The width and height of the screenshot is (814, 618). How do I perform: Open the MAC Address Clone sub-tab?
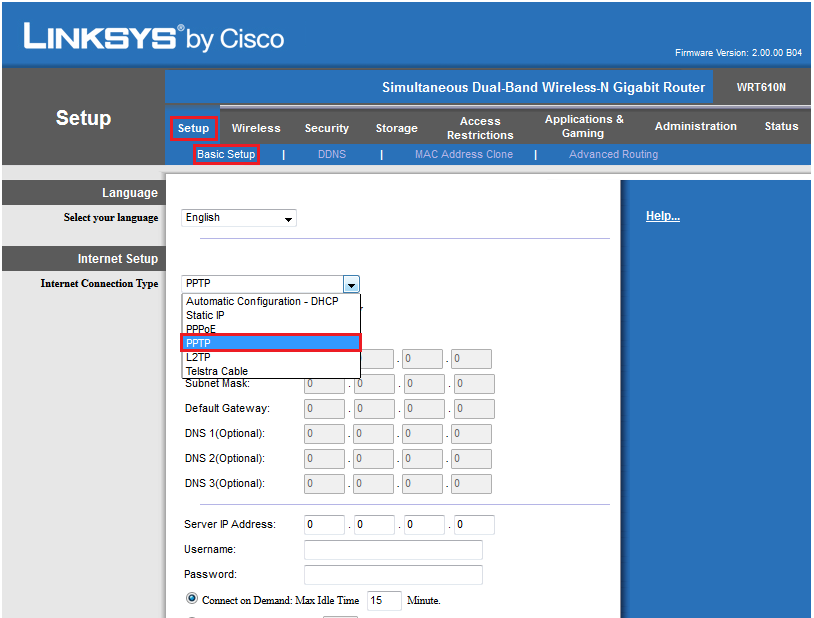(464, 154)
